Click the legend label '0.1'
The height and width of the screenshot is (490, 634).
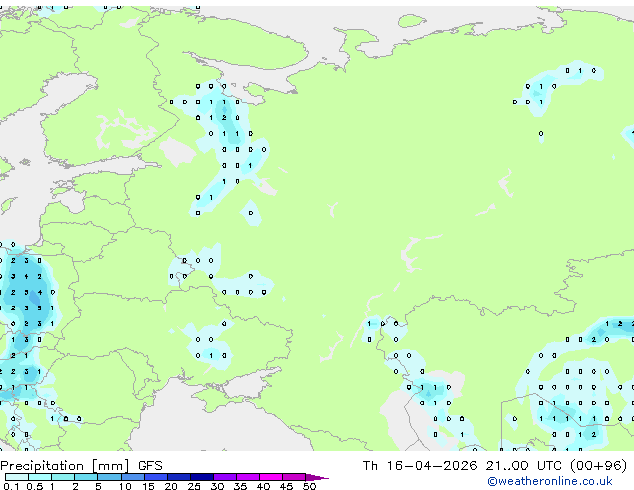(11, 486)
